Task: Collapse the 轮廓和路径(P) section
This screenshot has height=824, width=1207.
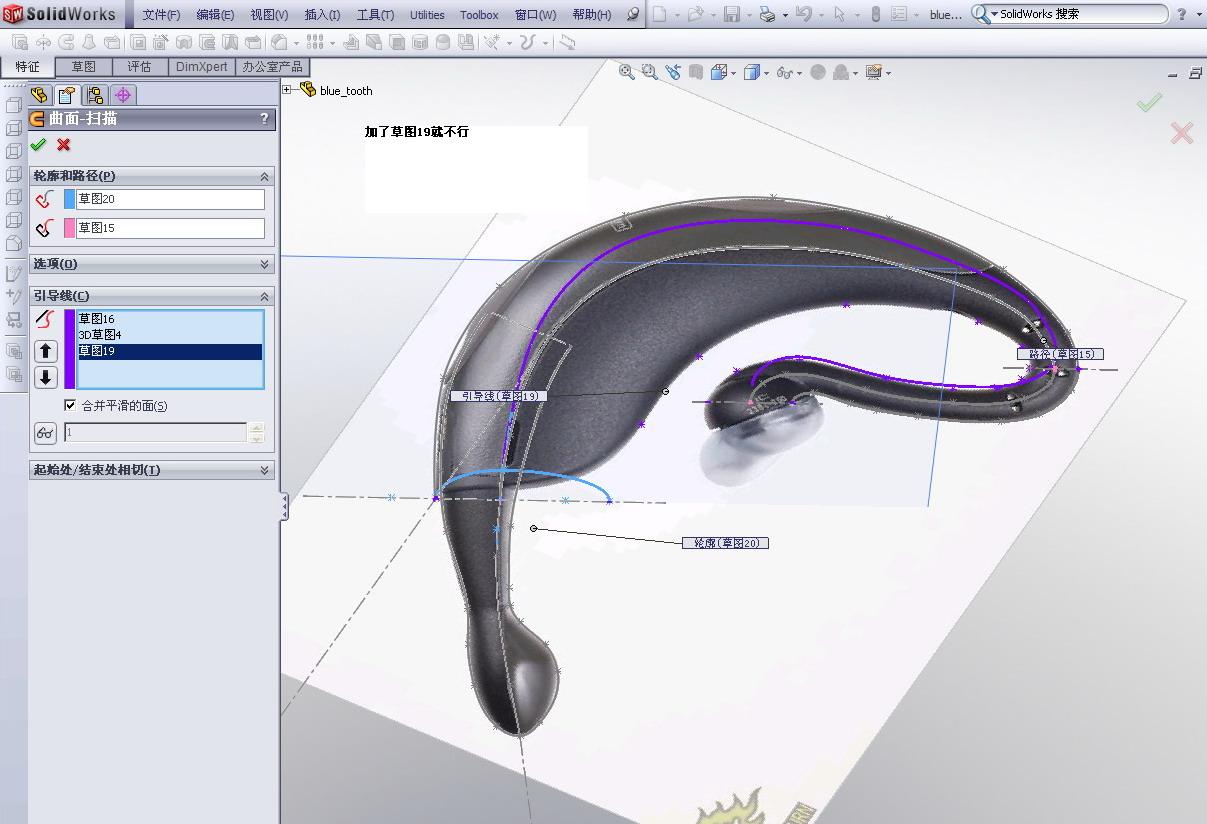Action: (265, 176)
